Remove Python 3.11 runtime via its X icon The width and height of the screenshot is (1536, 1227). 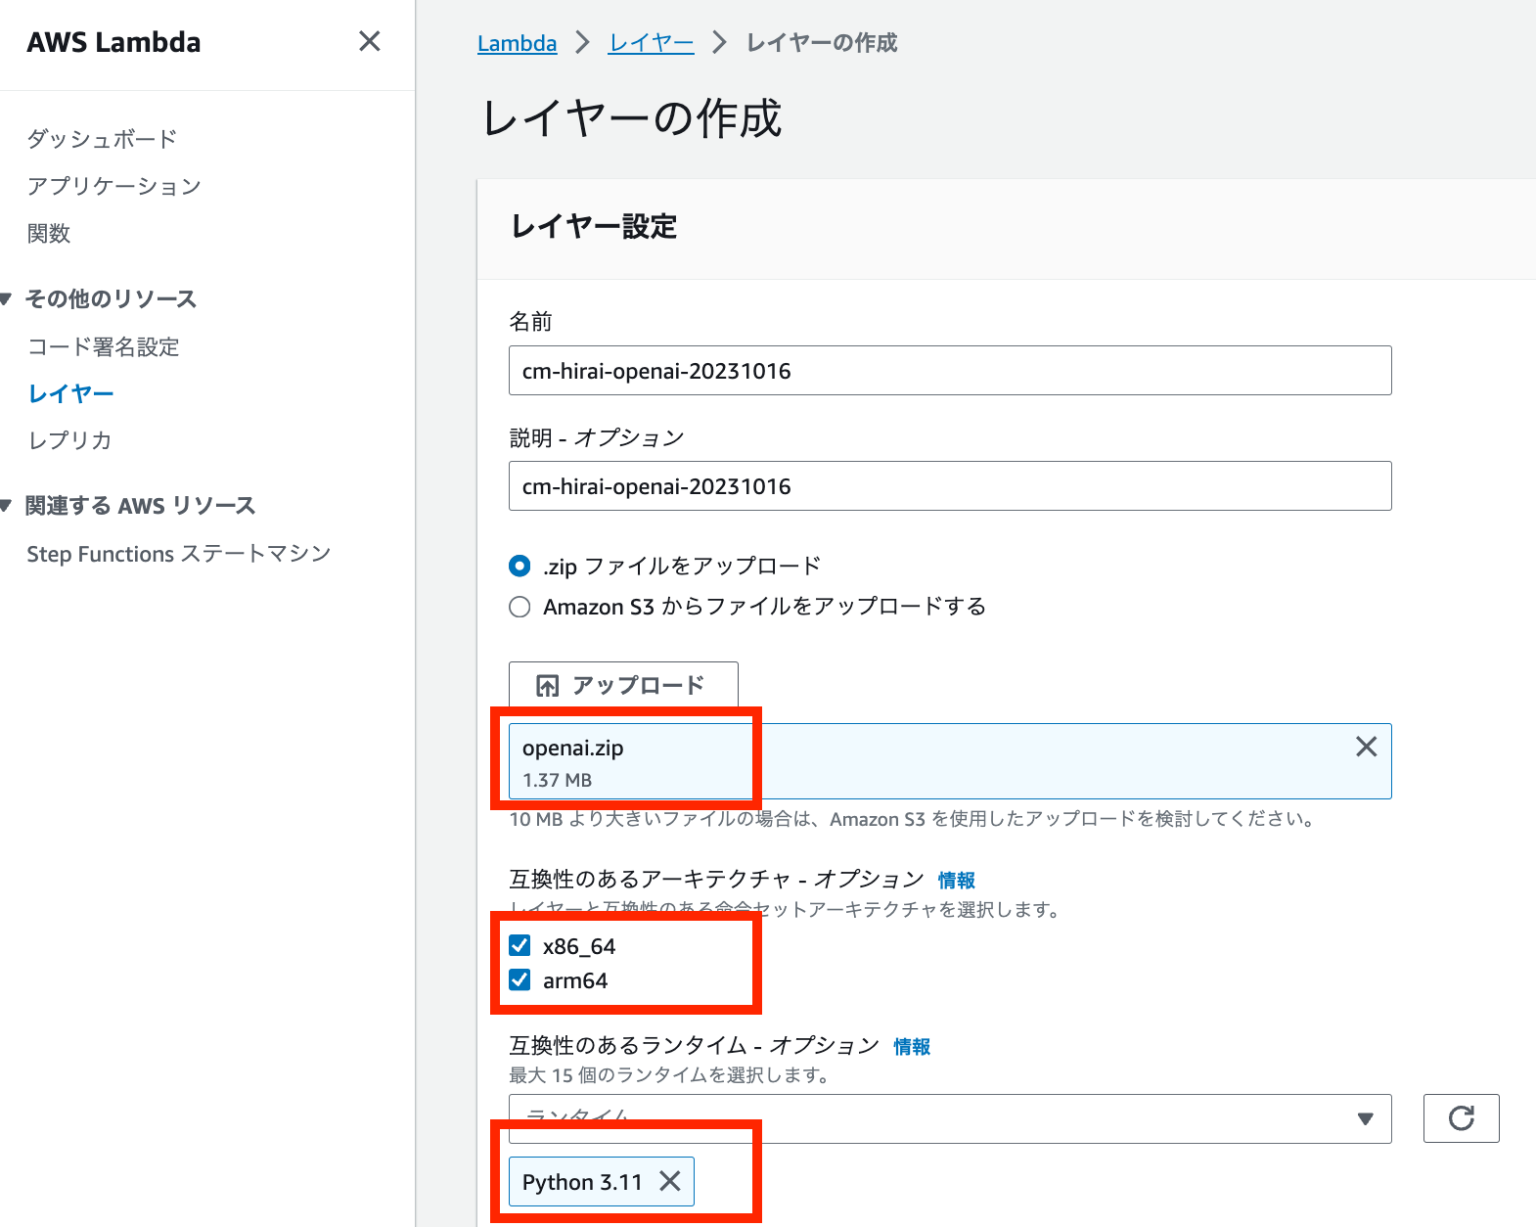coord(670,1182)
